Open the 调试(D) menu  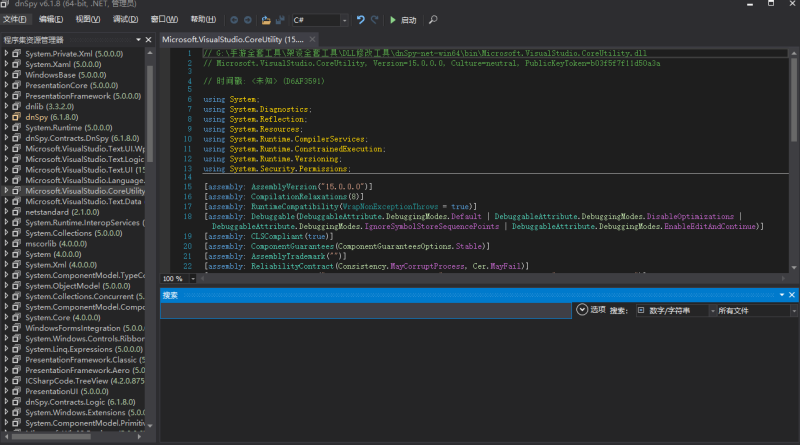click(126, 19)
